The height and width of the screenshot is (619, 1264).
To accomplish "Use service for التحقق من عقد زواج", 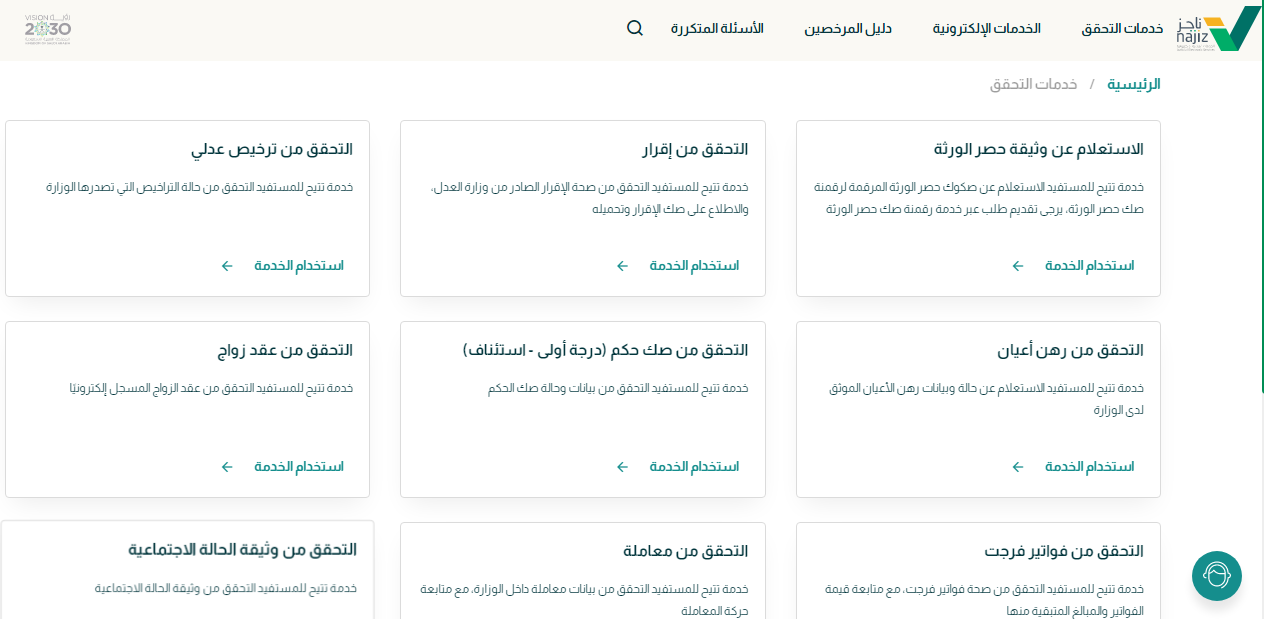I will (x=298, y=467).
